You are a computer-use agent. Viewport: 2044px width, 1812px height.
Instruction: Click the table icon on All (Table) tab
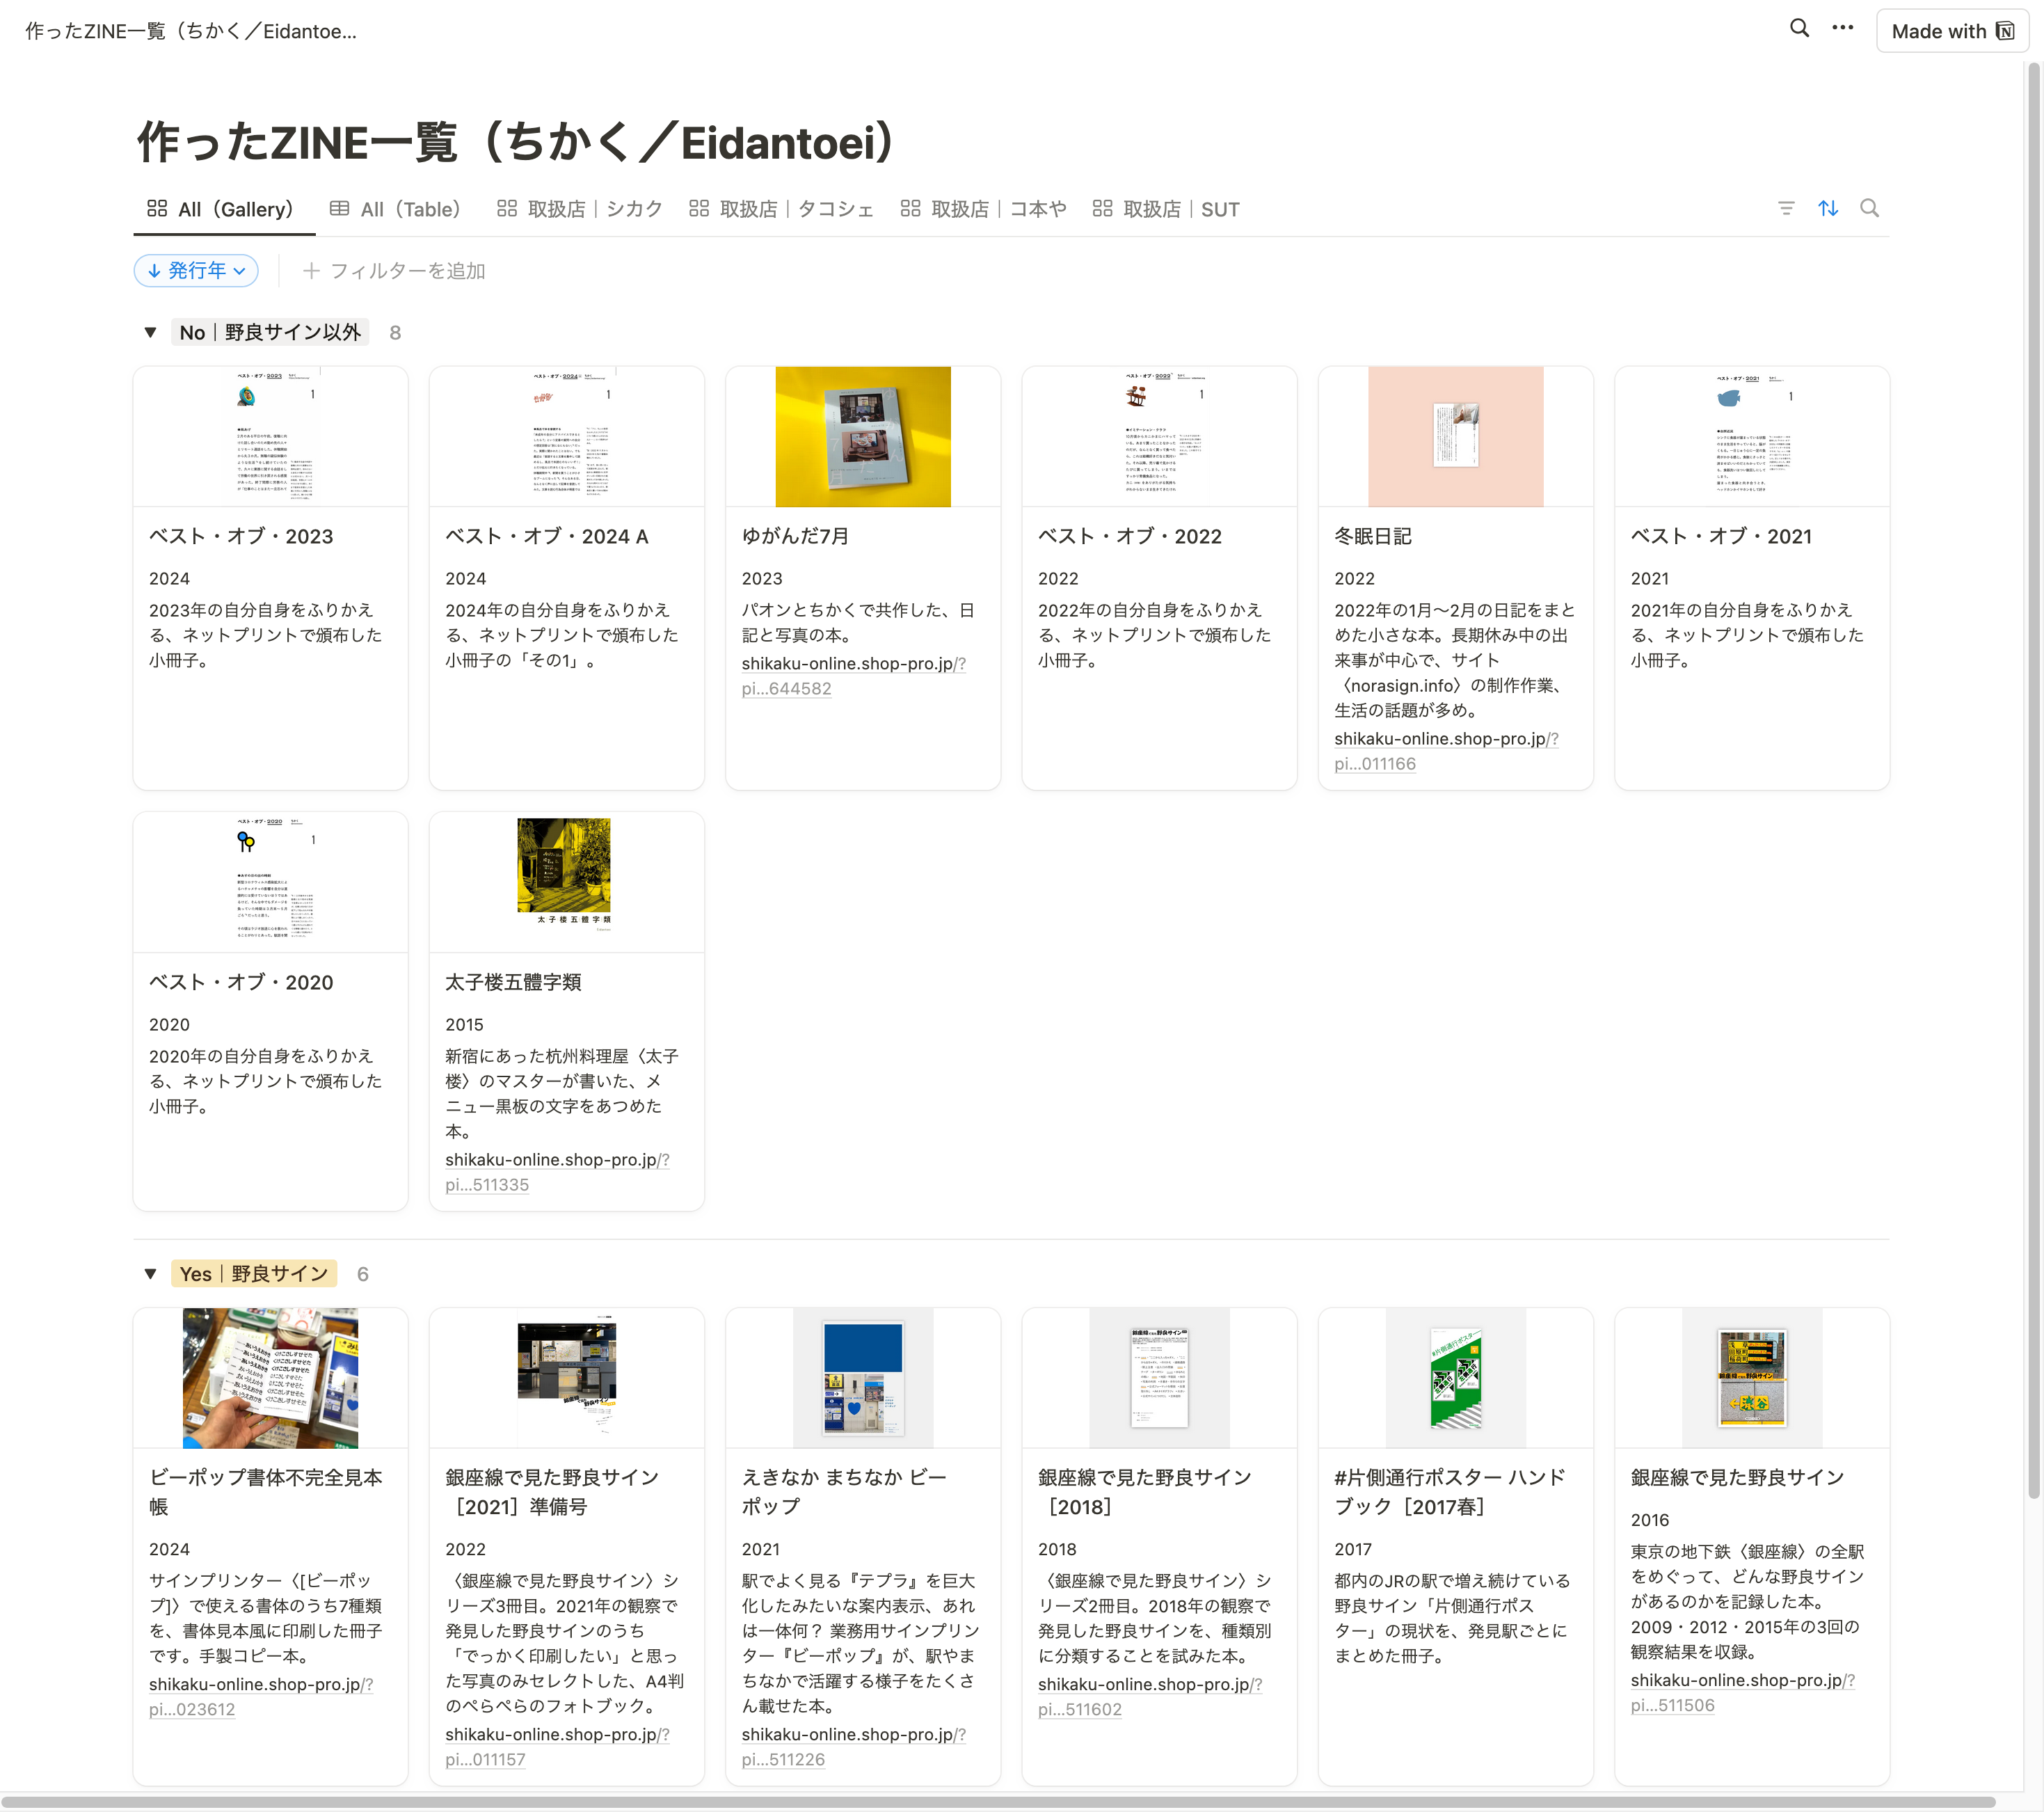(x=340, y=209)
